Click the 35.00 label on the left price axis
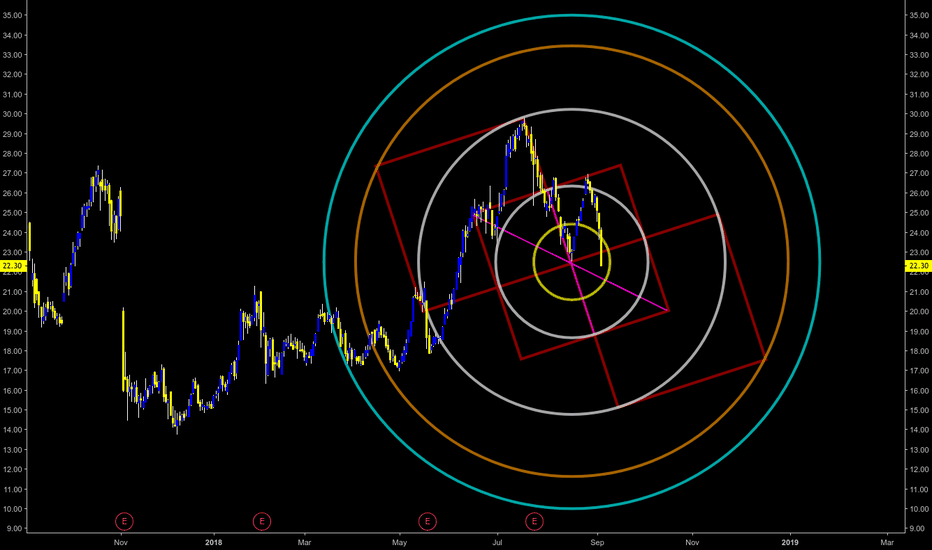932x550 pixels. tap(12, 15)
